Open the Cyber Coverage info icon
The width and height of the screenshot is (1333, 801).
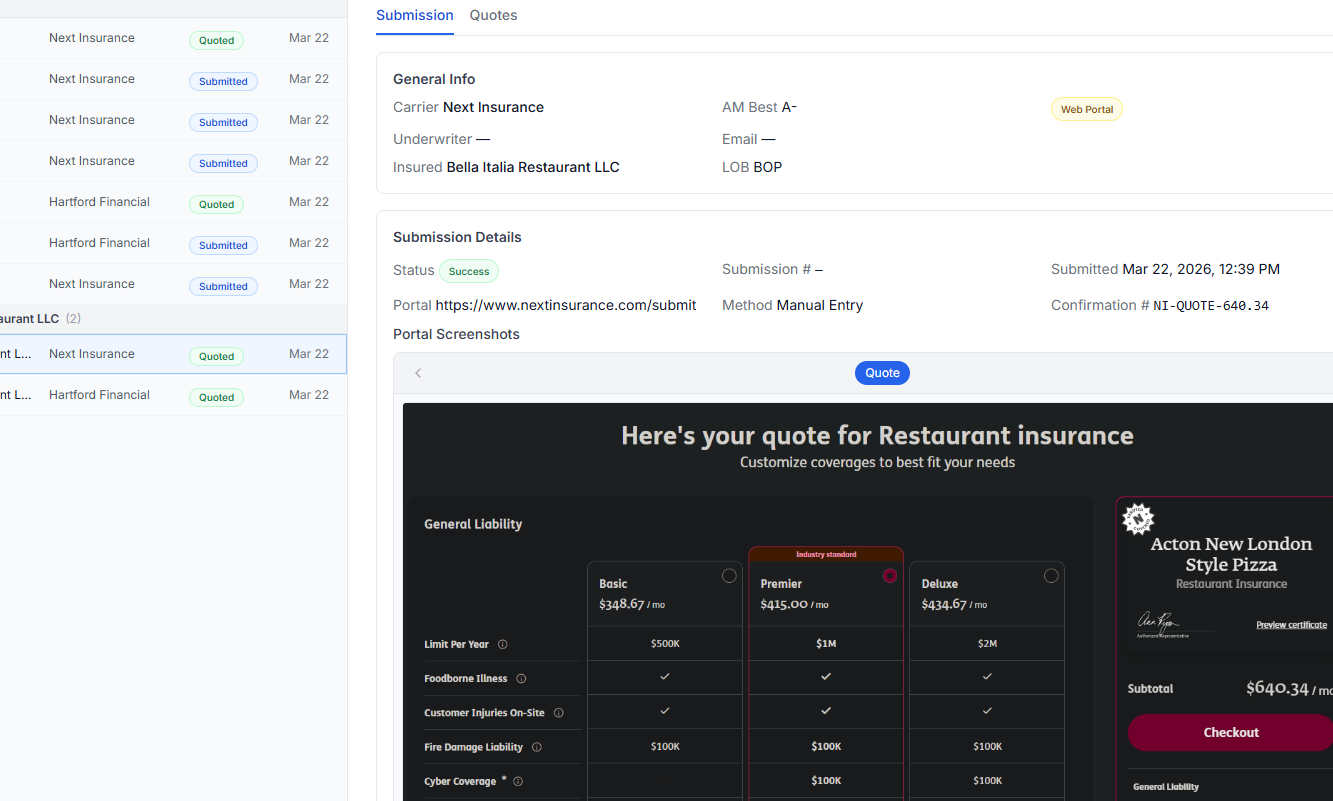pyautogui.click(x=520, y=781)
